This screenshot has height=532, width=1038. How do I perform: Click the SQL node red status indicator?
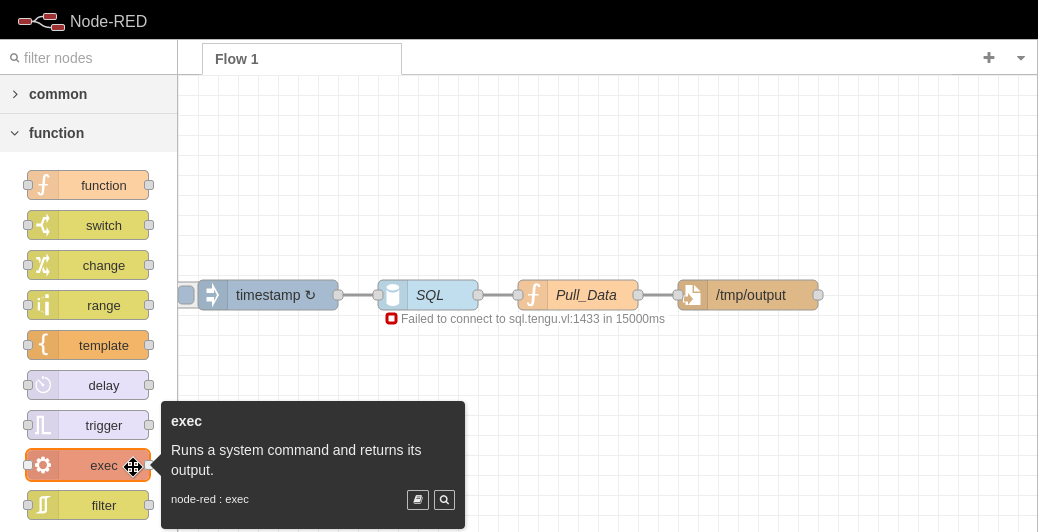coord(391,319)
